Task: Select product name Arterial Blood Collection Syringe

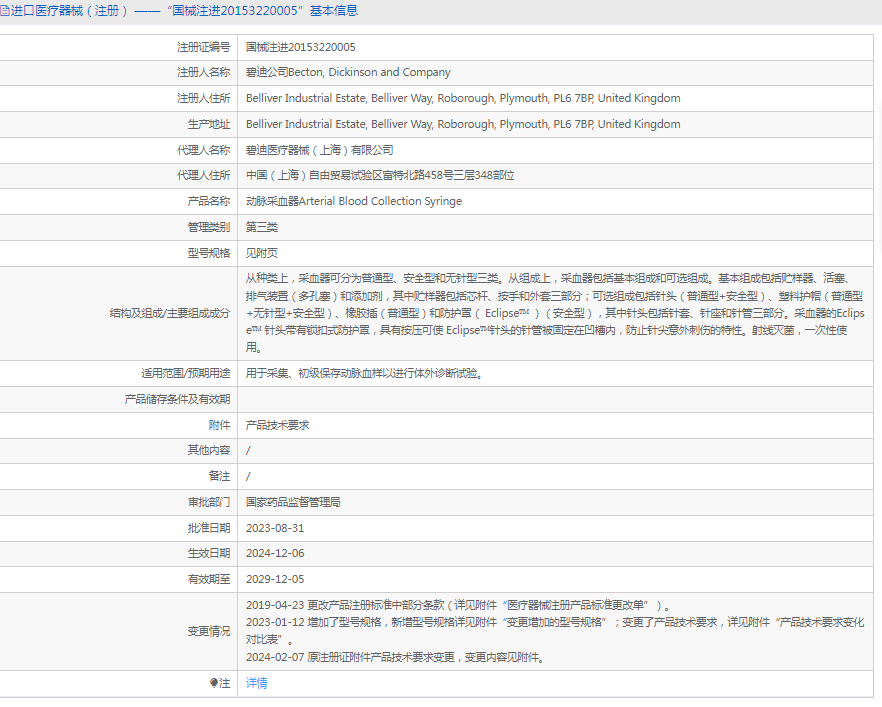Action: pos(354,201)
